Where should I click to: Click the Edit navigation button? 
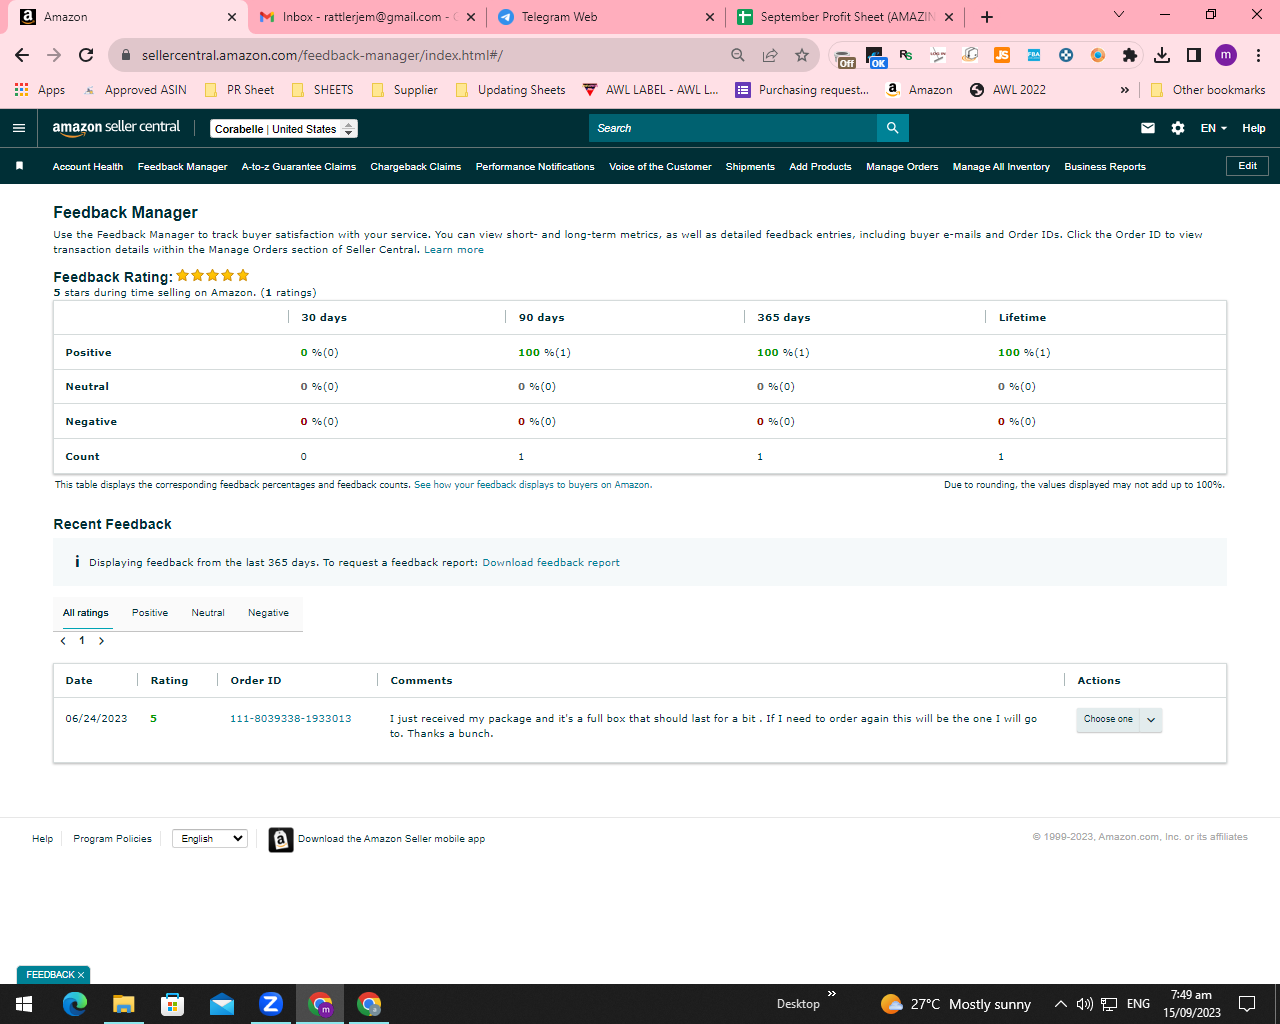click(x=1247, y=166)
